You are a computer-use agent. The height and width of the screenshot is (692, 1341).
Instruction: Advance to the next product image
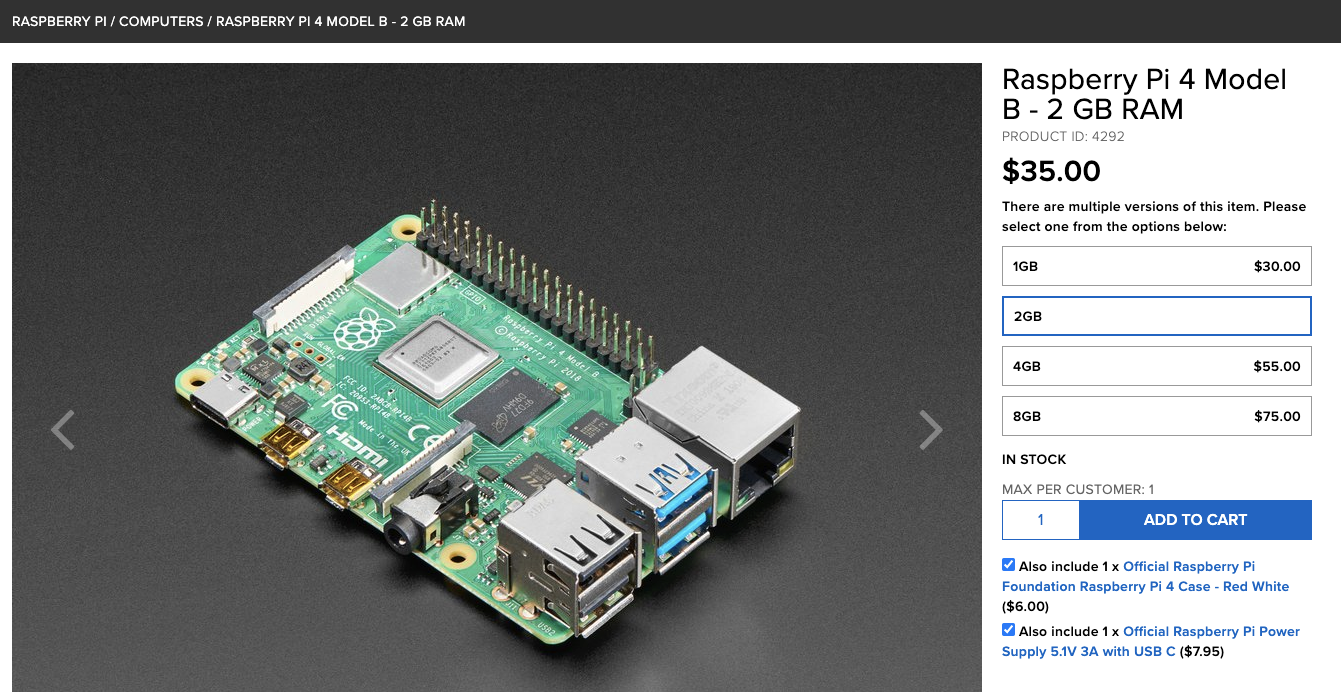pyautogui.click(x=931, y=430)
